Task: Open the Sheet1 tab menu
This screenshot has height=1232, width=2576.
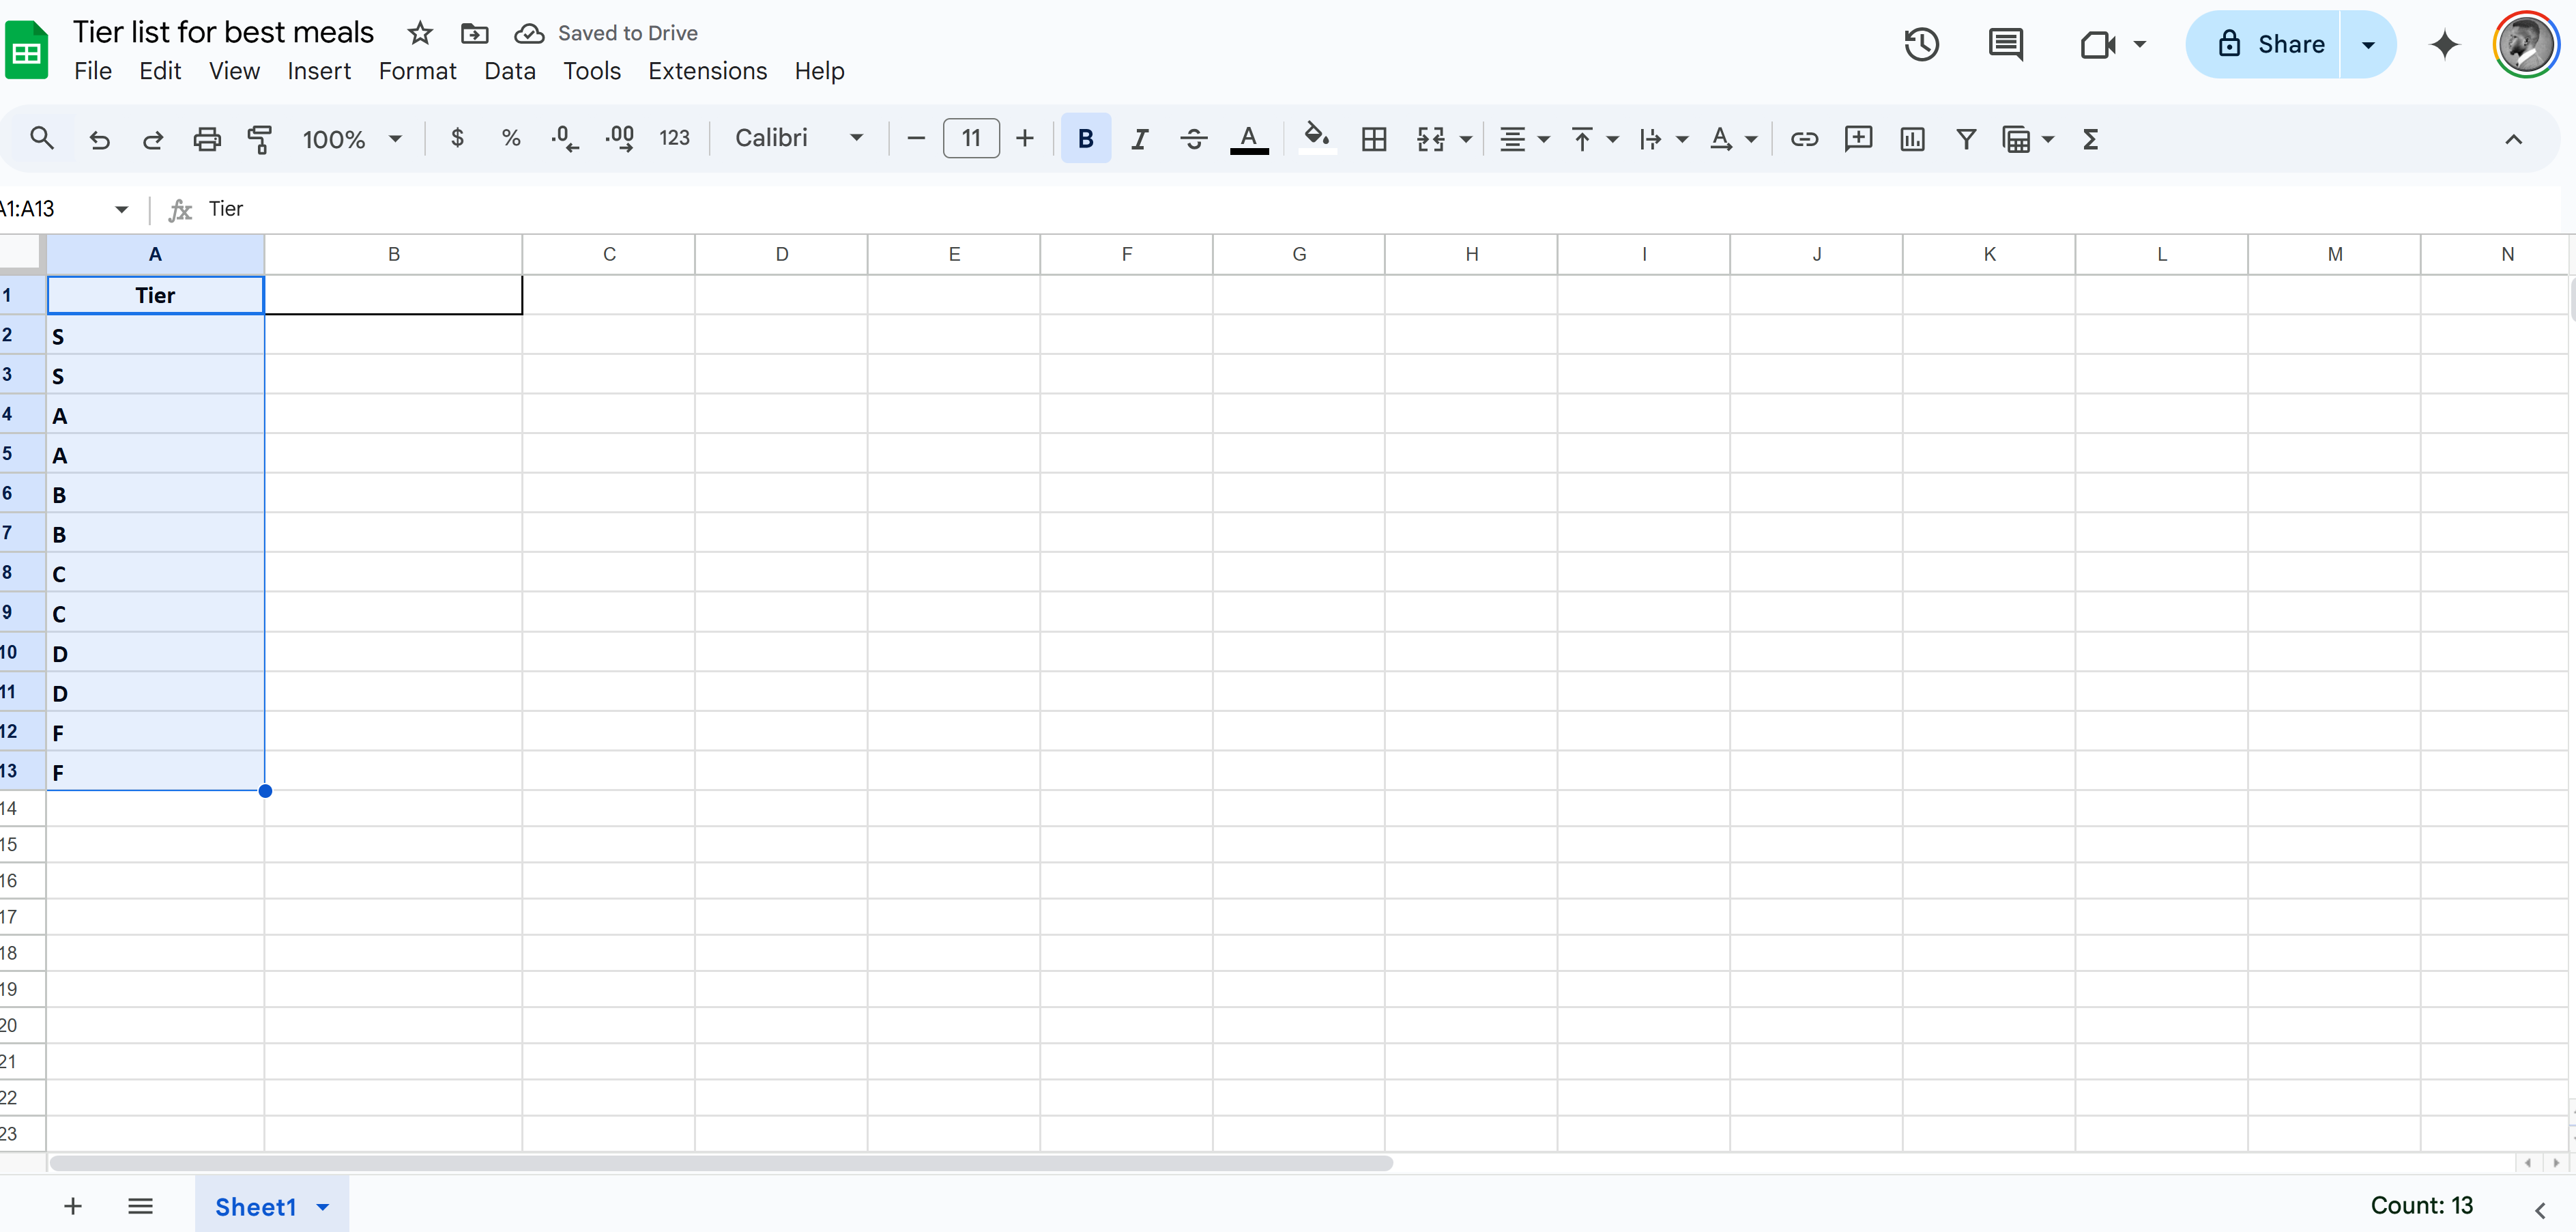Action: pyautogui.click(x=320, y=1207)
